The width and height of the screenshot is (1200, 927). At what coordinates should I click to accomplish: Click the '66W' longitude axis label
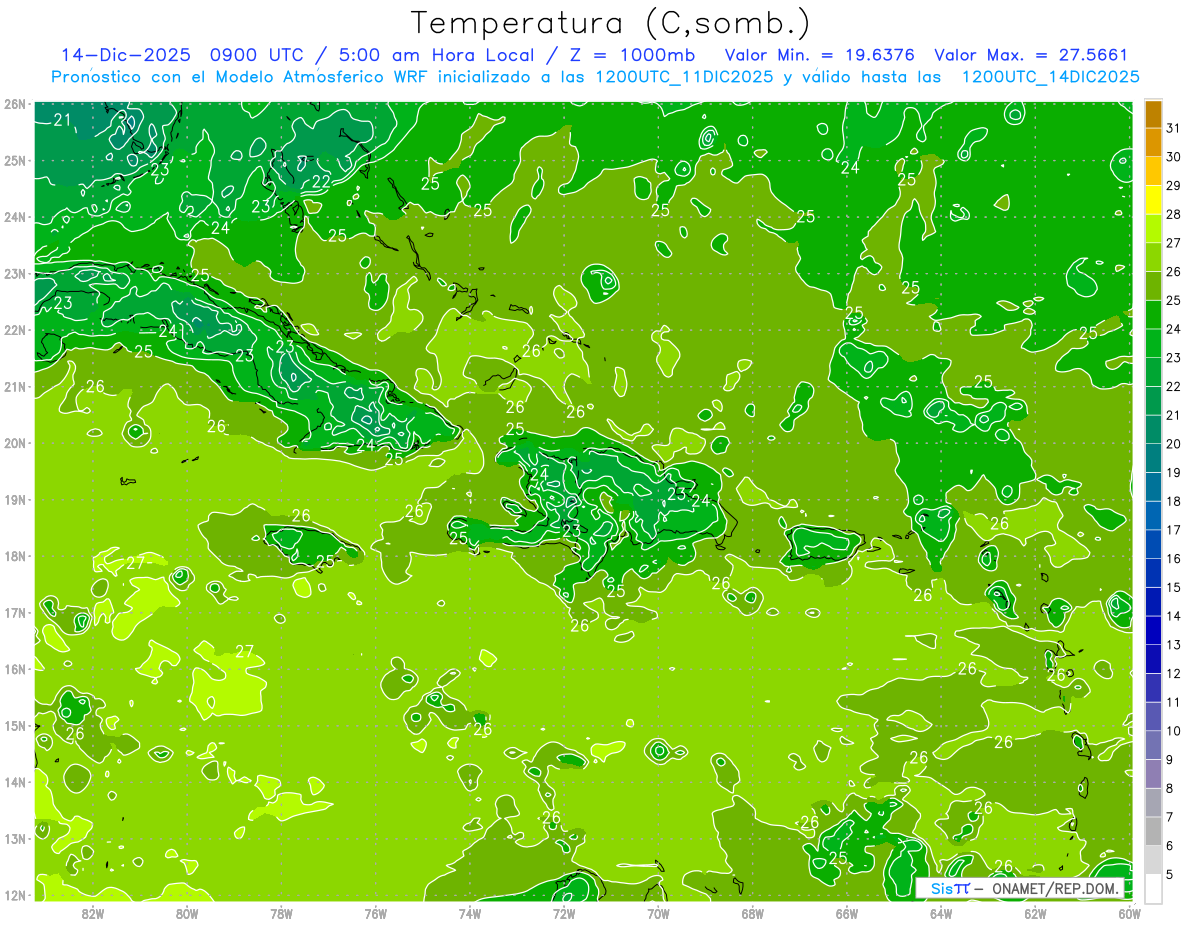click(847, 913)
